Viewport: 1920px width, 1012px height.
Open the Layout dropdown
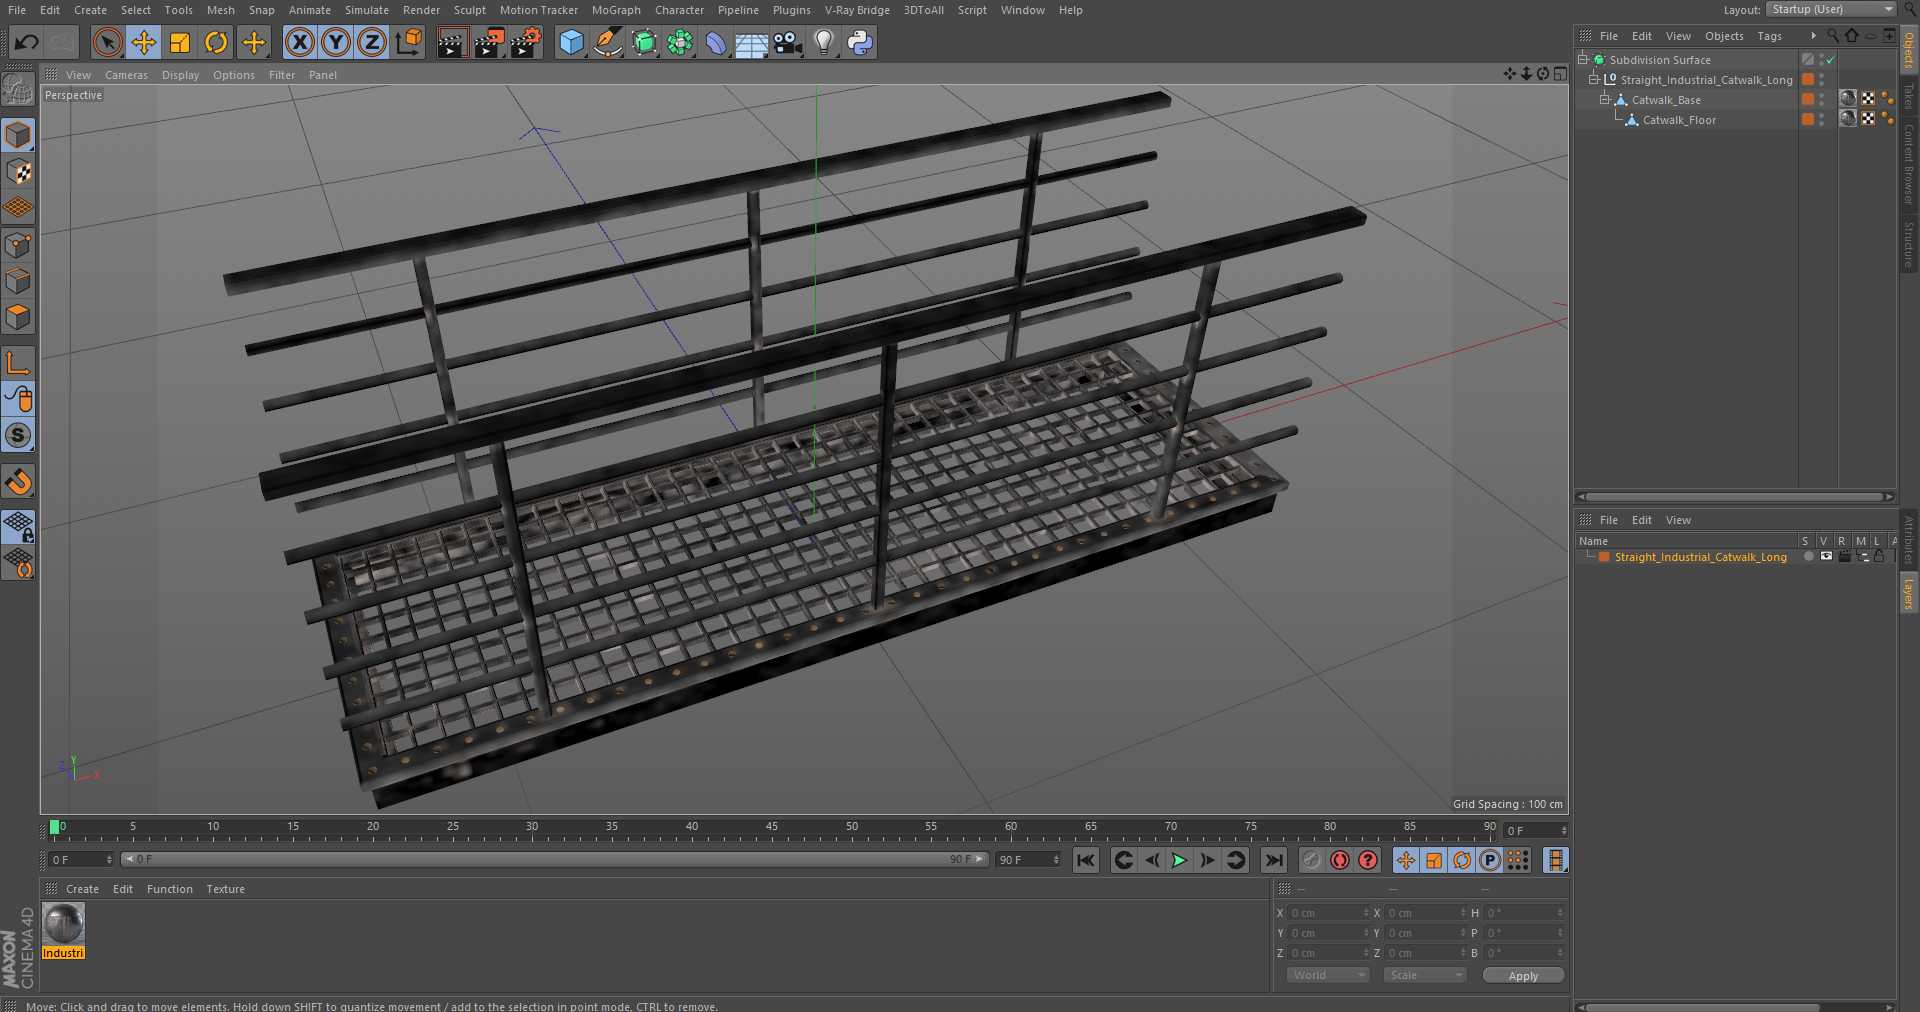1831,9
